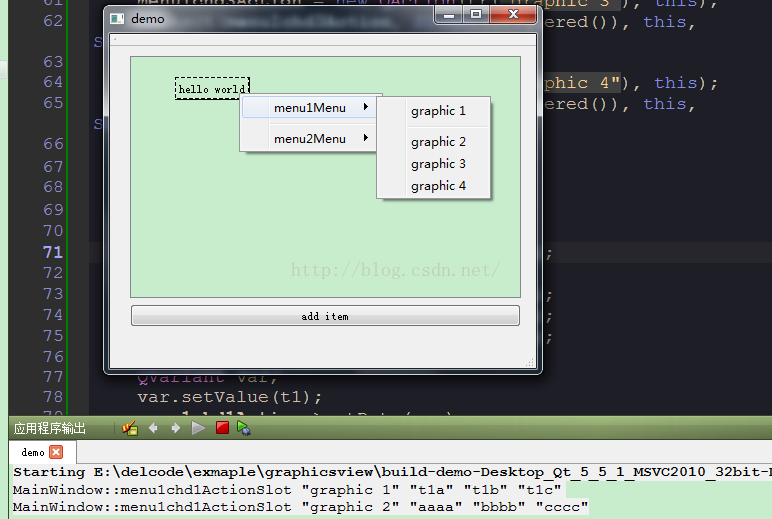Image resolution: width=772 pixels, height=519 pixels.
Task: Stop the running demo with red square
Action: [223, 427]
